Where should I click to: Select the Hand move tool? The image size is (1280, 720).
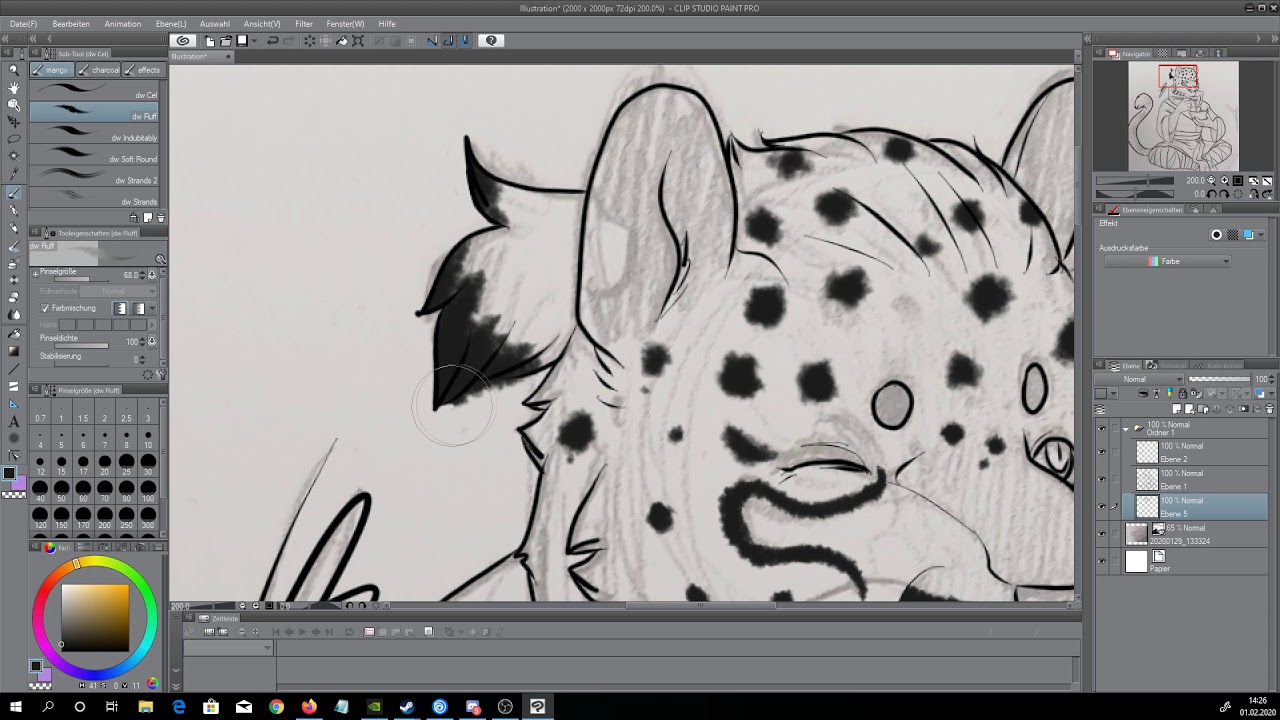pyautogui.click(x=14, y=86)
